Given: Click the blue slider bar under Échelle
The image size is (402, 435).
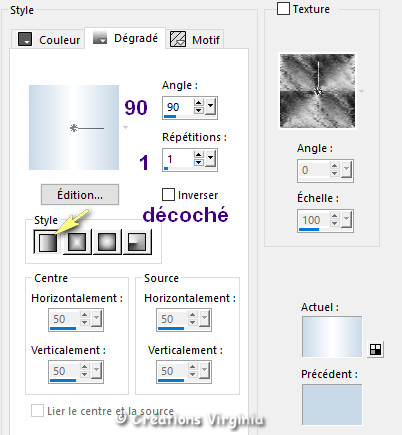Looking at the screenshot, I should click(309, 229).
